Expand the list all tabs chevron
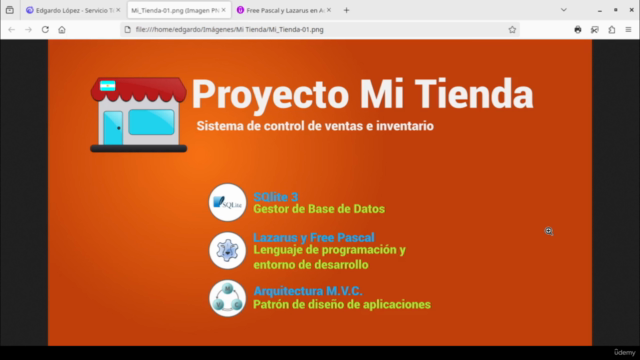640x360 pixels. point(564,10)
